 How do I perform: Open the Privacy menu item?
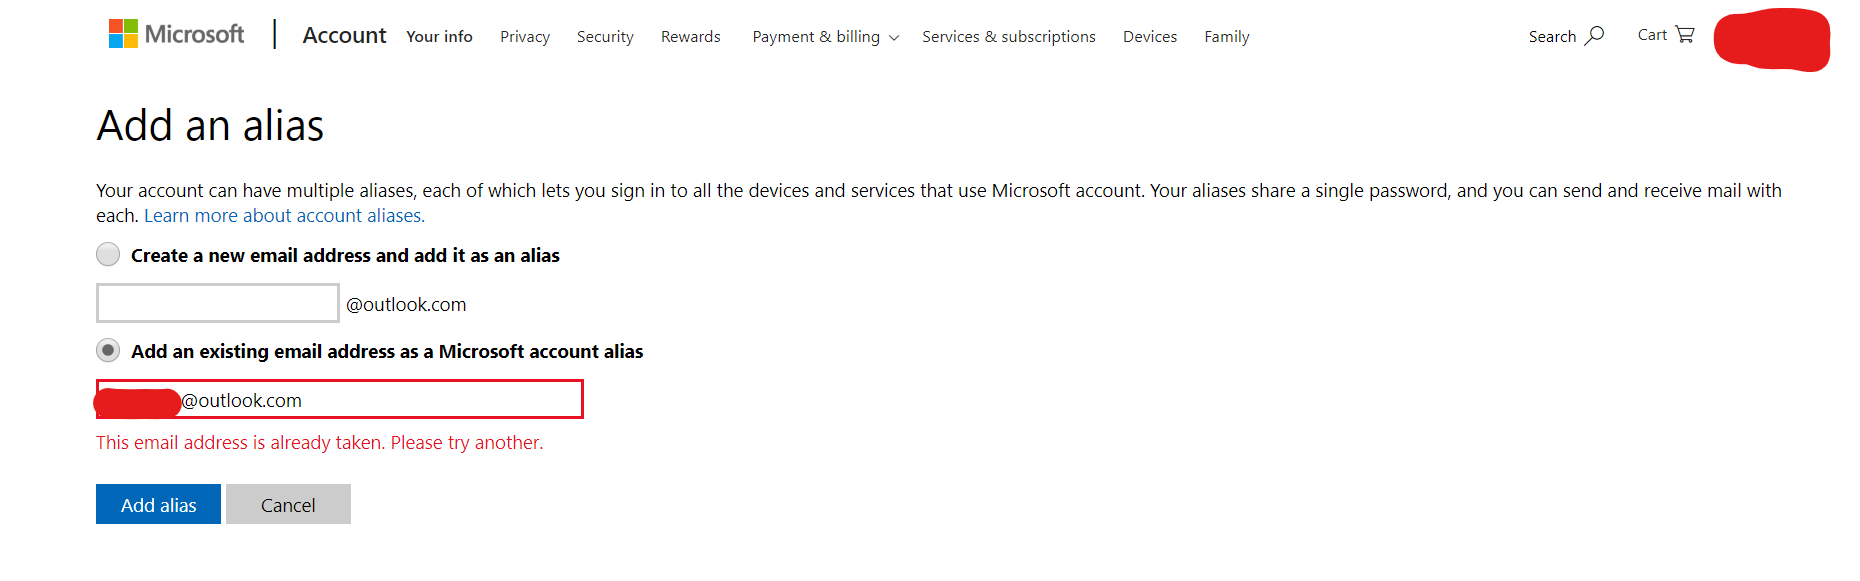(x=525, y=37)
